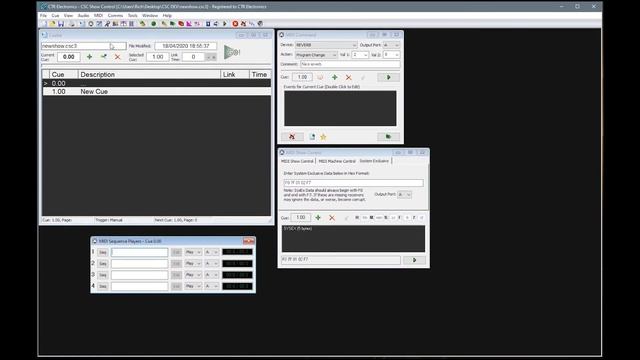Click the Current Cue value field
The image size is (640, 360).
click(x=69, y=57)
